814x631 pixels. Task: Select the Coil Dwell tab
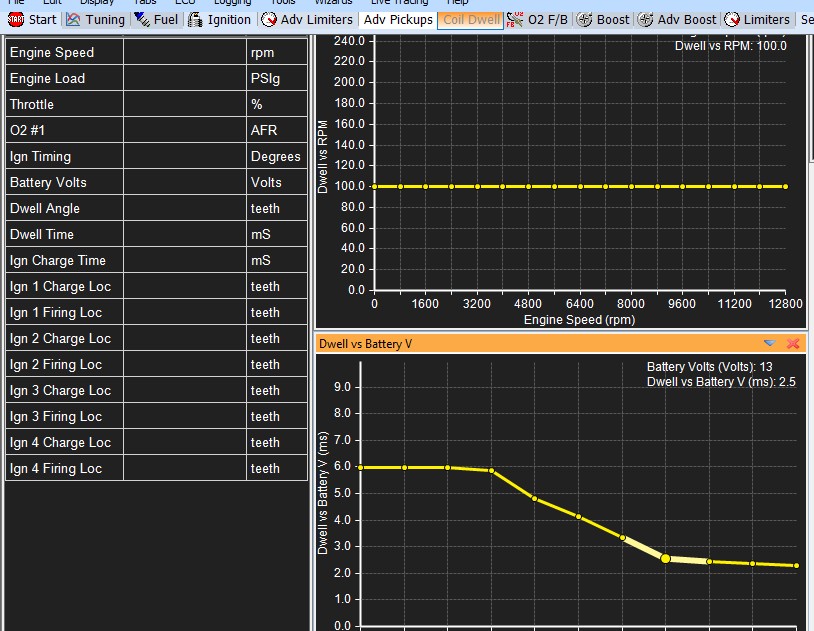pyautogui.click(x=471, y=19)
